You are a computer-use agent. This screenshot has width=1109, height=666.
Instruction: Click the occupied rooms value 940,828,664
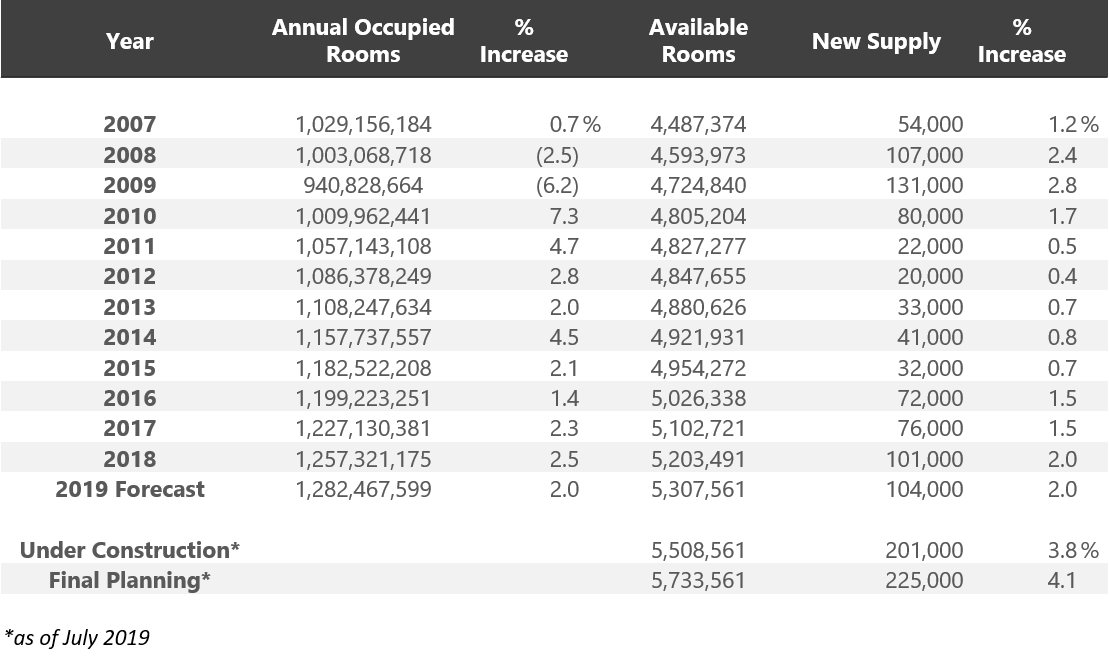point(363,186)
